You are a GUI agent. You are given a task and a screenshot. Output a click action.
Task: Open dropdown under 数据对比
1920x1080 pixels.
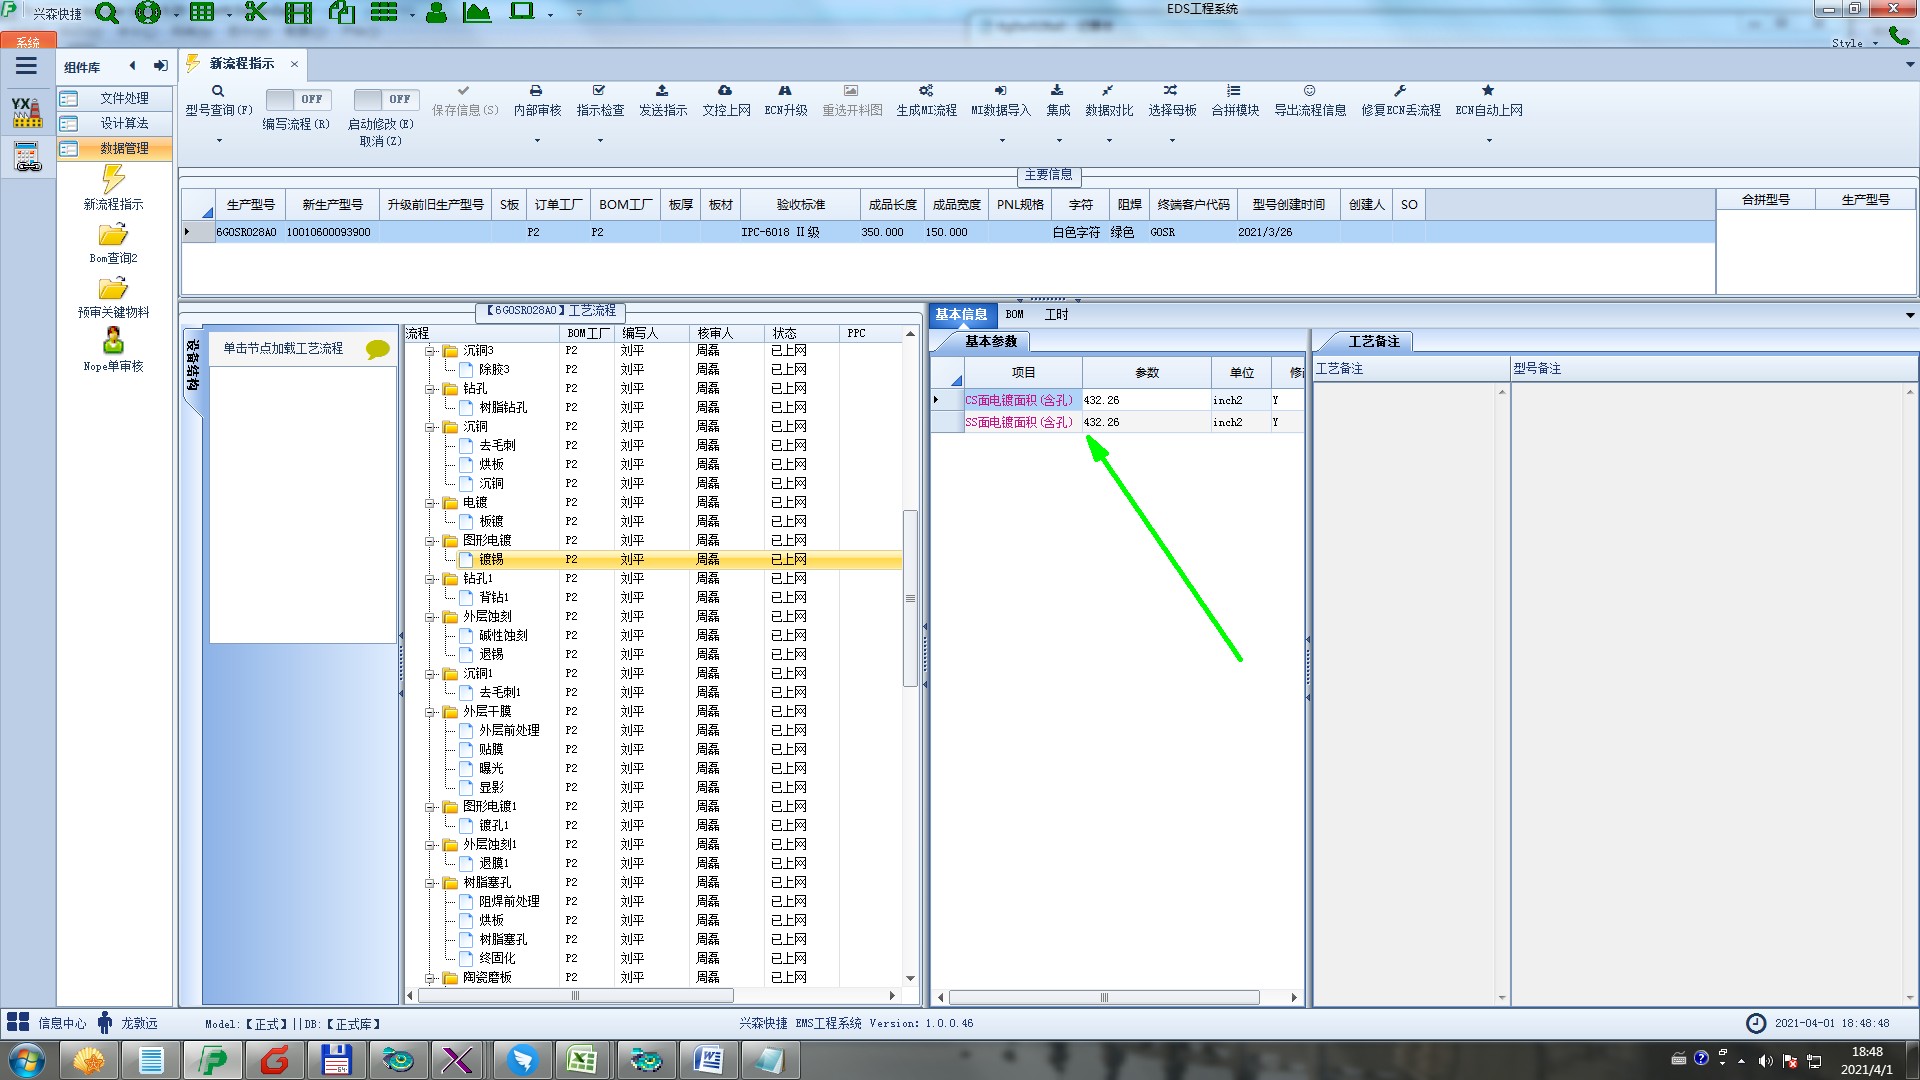1109,140
